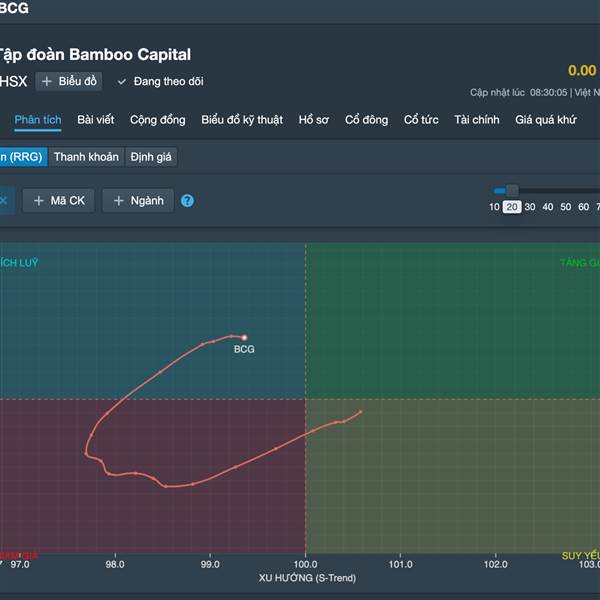Click the BCG latest point marker on chart
This screenshot has width=600, height=600.
tap(245, 338)
